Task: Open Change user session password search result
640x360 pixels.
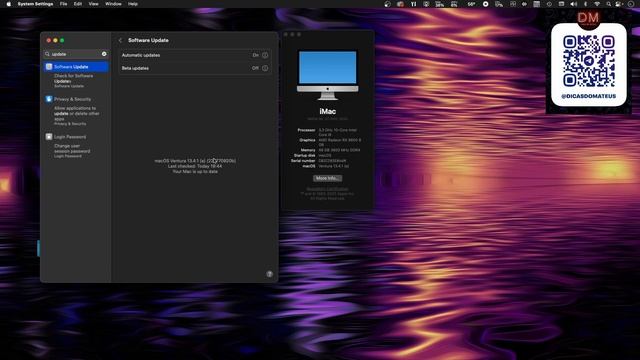Action: pyautogui.click(x=72, y=151)
